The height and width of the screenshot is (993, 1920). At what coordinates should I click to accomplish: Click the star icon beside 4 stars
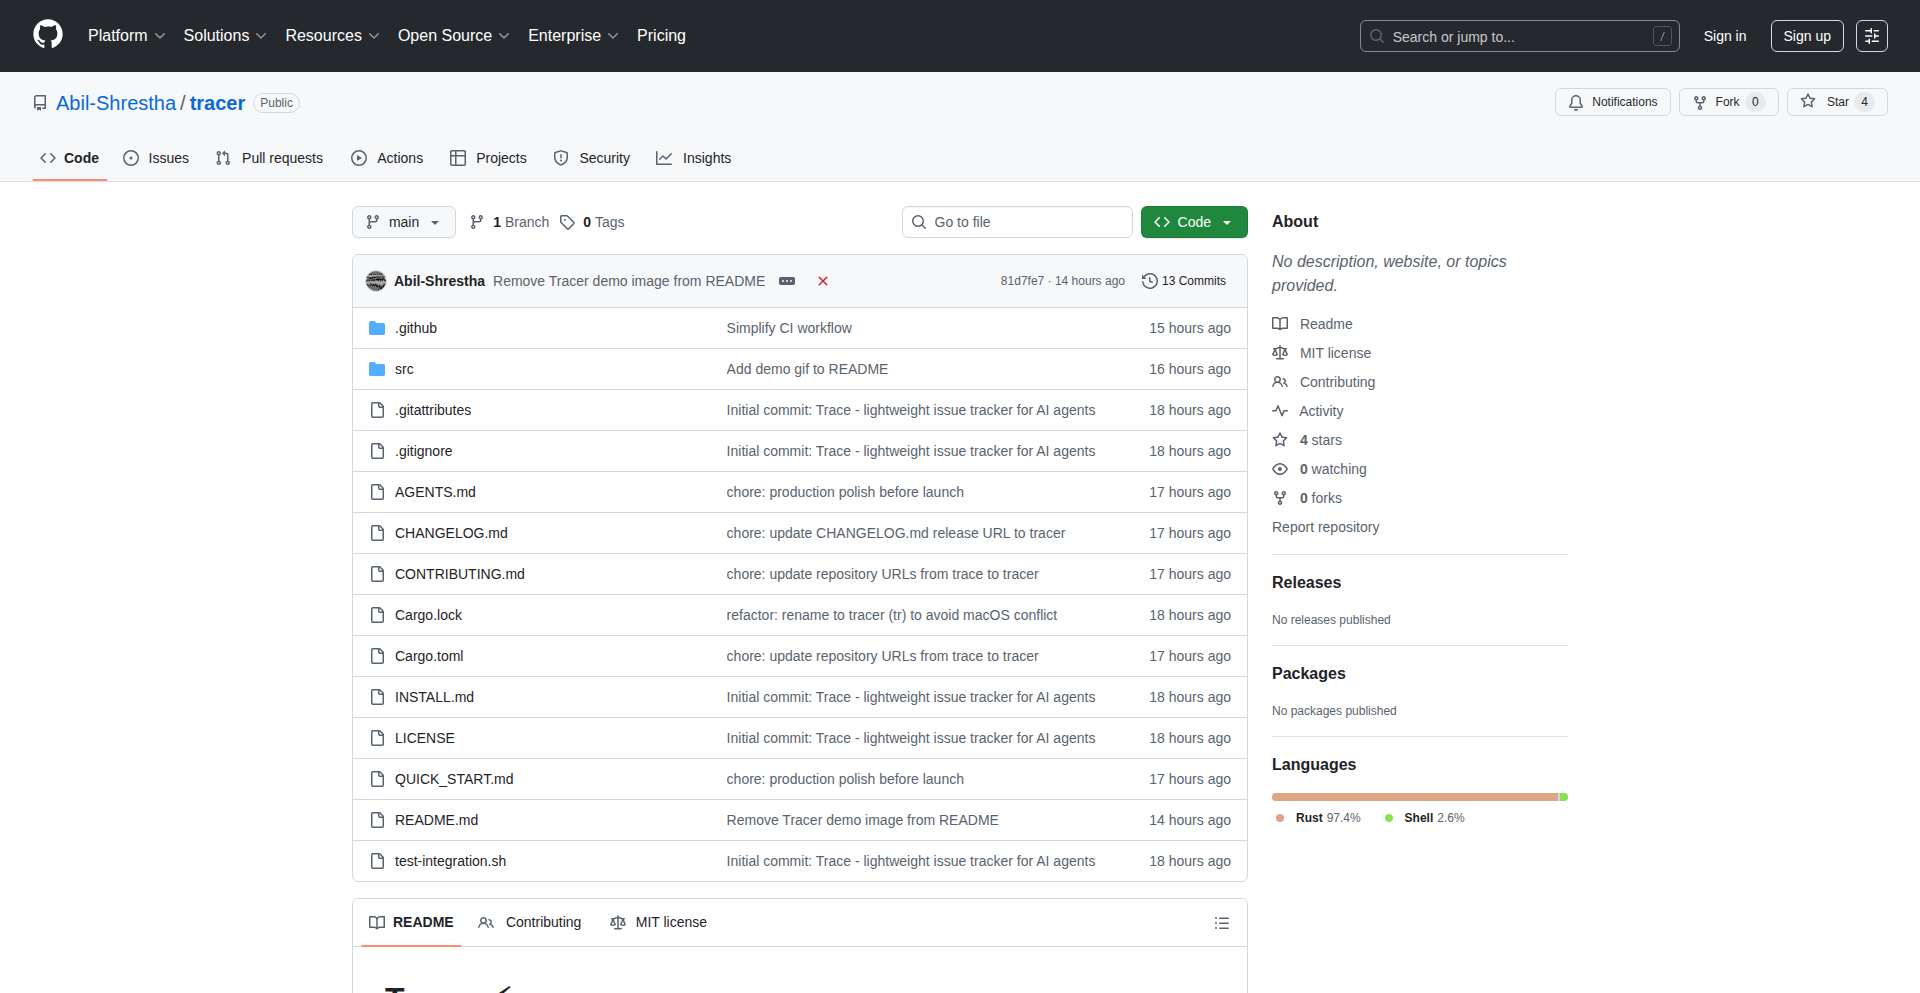point(1280,440)
